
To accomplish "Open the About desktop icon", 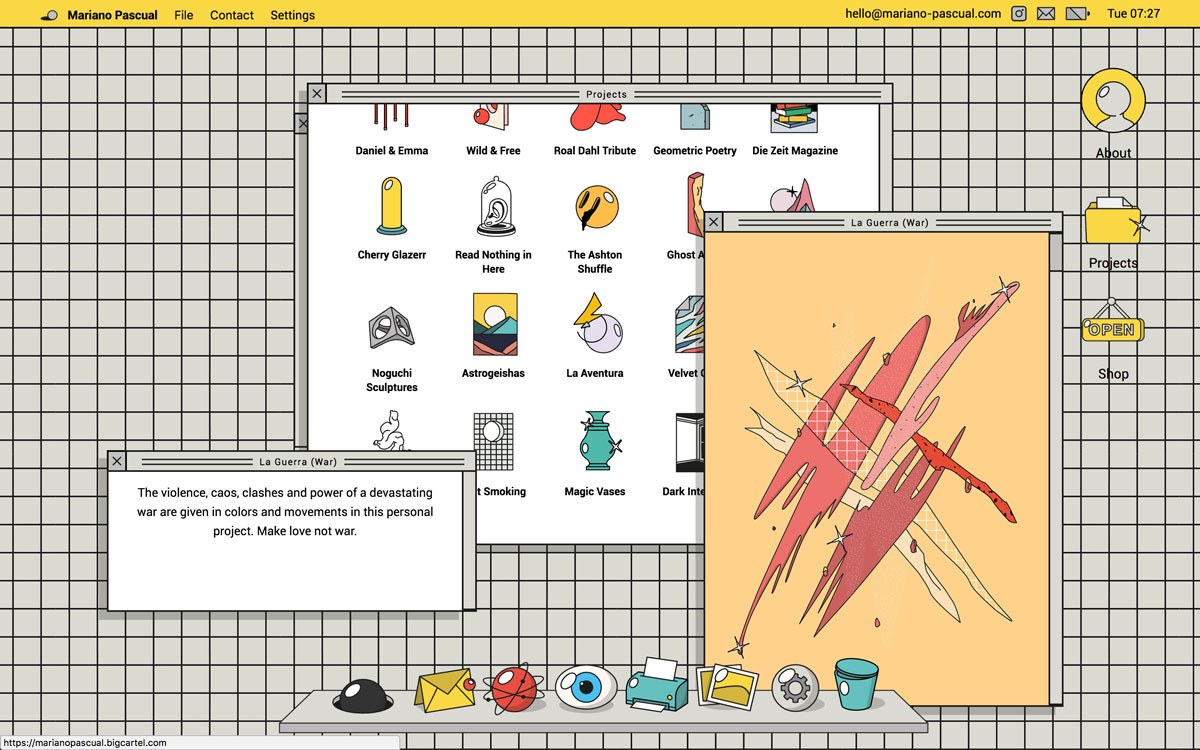I will click(1113, 102).
